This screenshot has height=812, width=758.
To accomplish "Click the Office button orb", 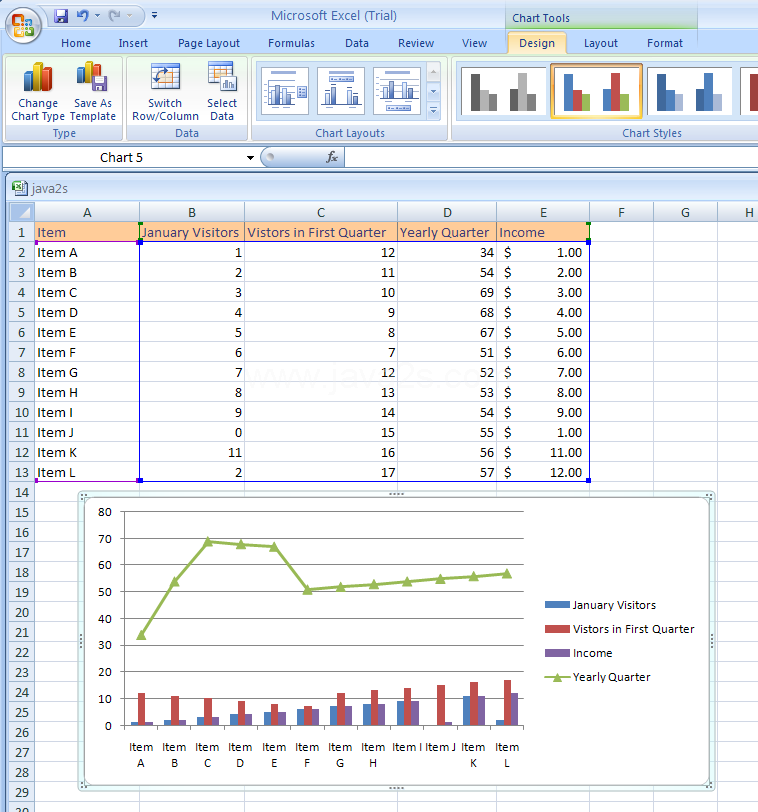I will coord(23,25).
